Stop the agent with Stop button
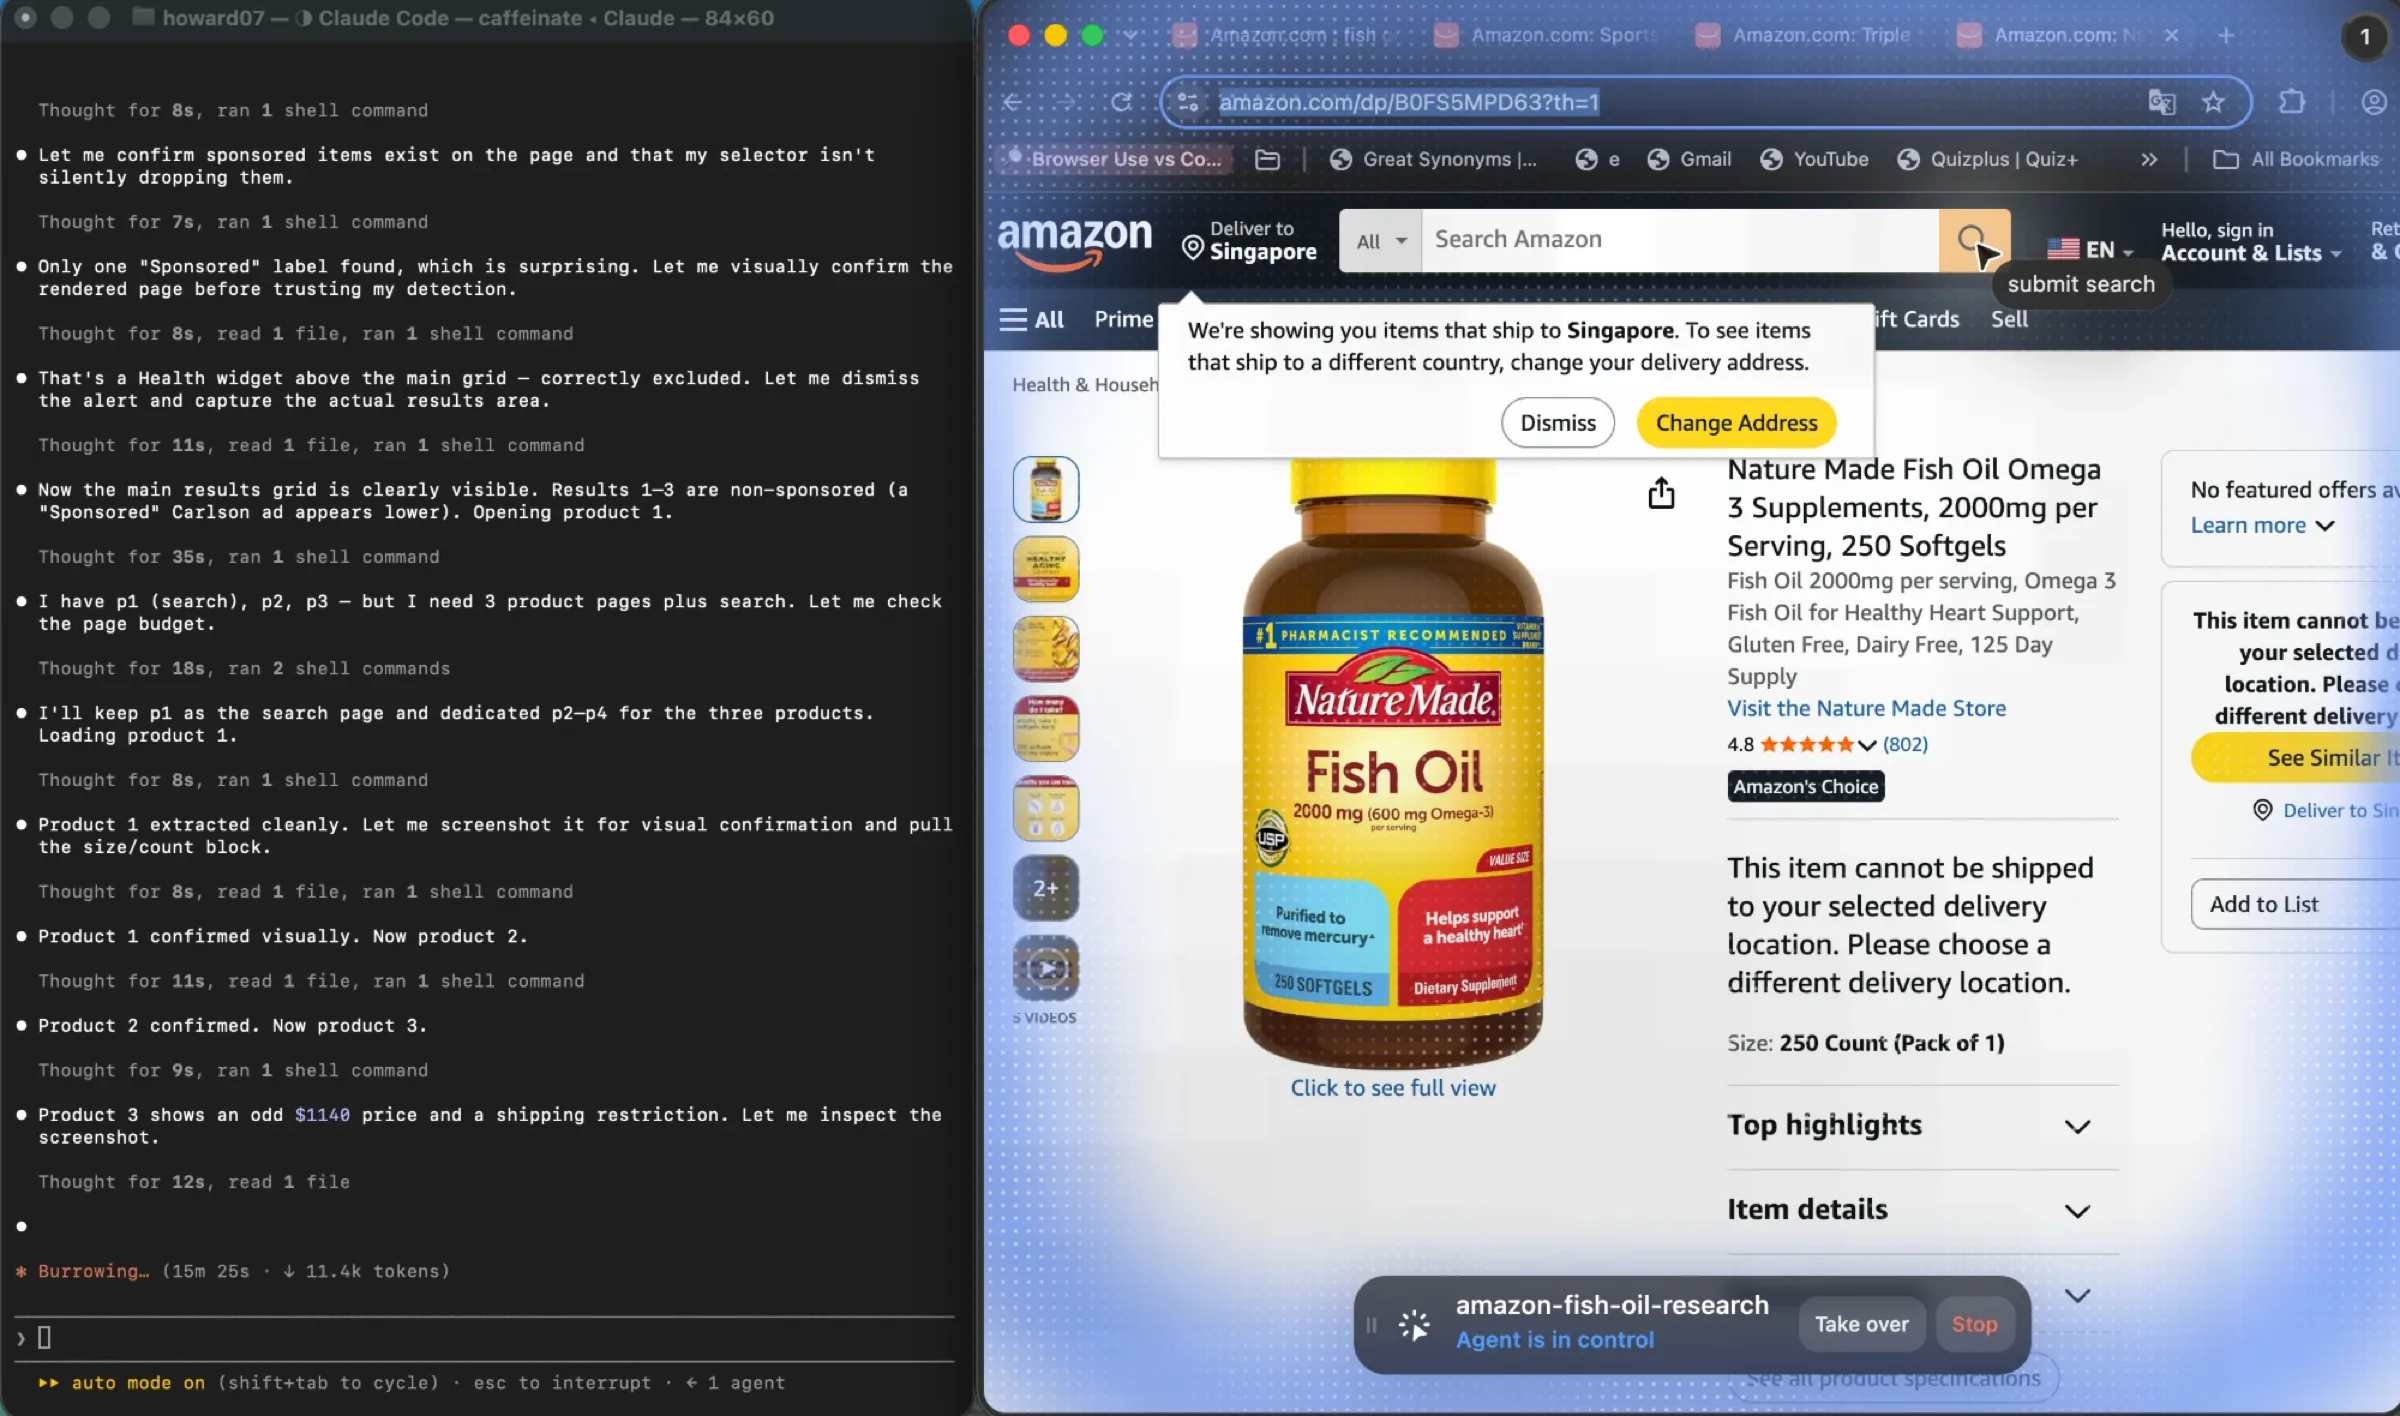 tap(1974, 1324)
